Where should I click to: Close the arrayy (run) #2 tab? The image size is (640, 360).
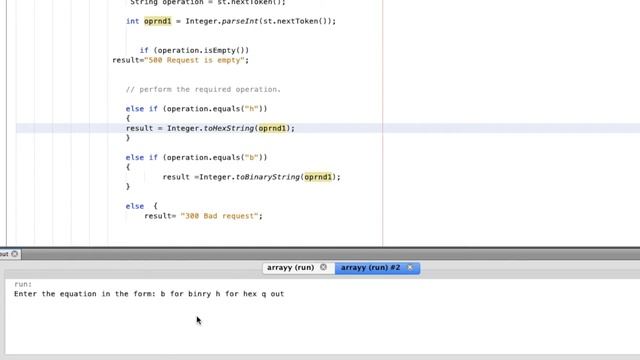[410, 268]
